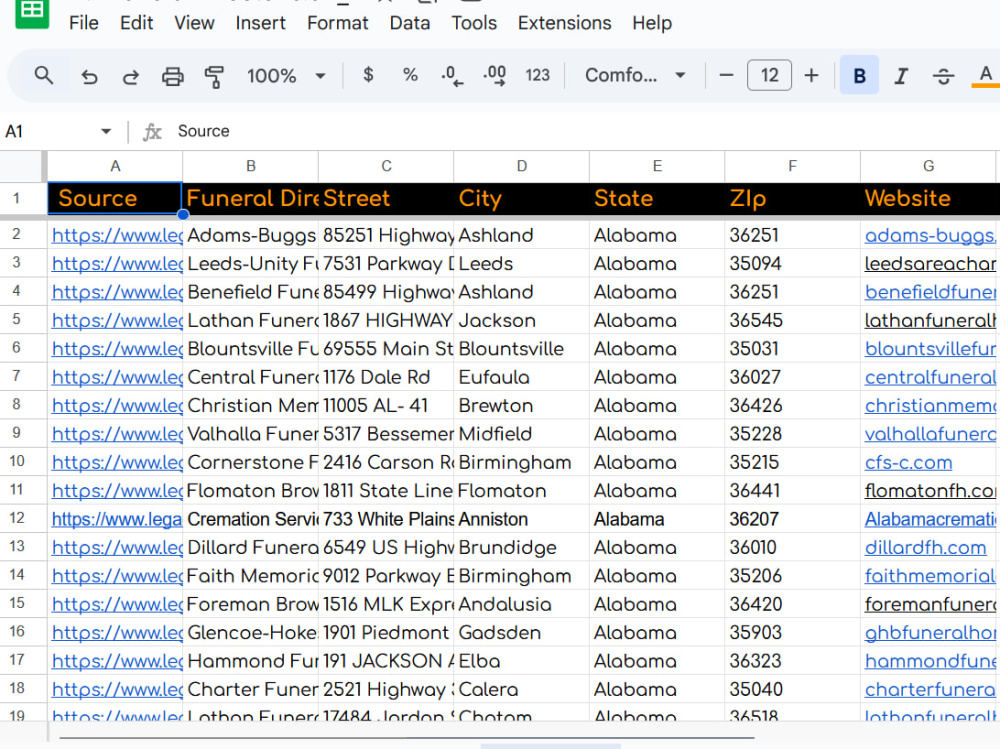Screen dimensions: 1000x749
Task: Select the cell containing Eufaula
Action: [522, 377]
